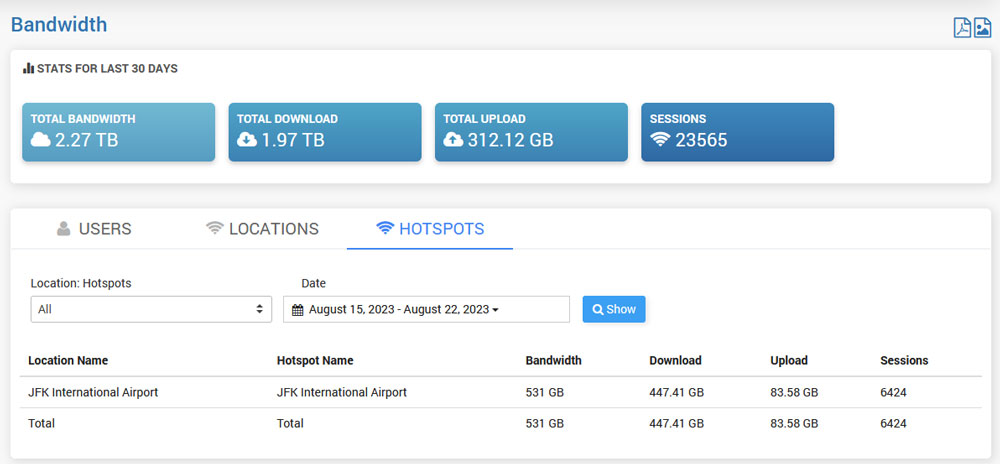Click the Total Download cloud icon
This screenshot has height=464, width=1000.
click(x=247, y=140)
